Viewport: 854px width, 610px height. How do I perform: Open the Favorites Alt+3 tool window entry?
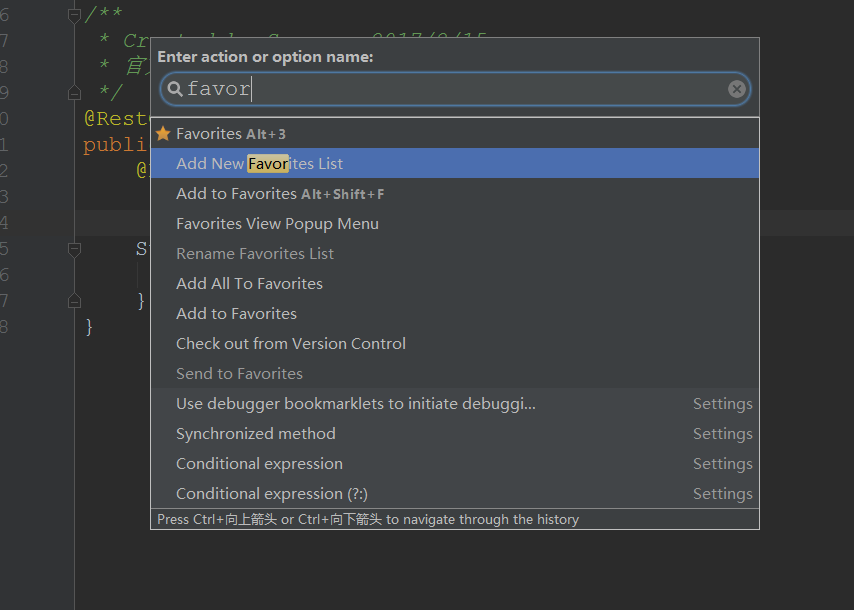coord(231,133)
